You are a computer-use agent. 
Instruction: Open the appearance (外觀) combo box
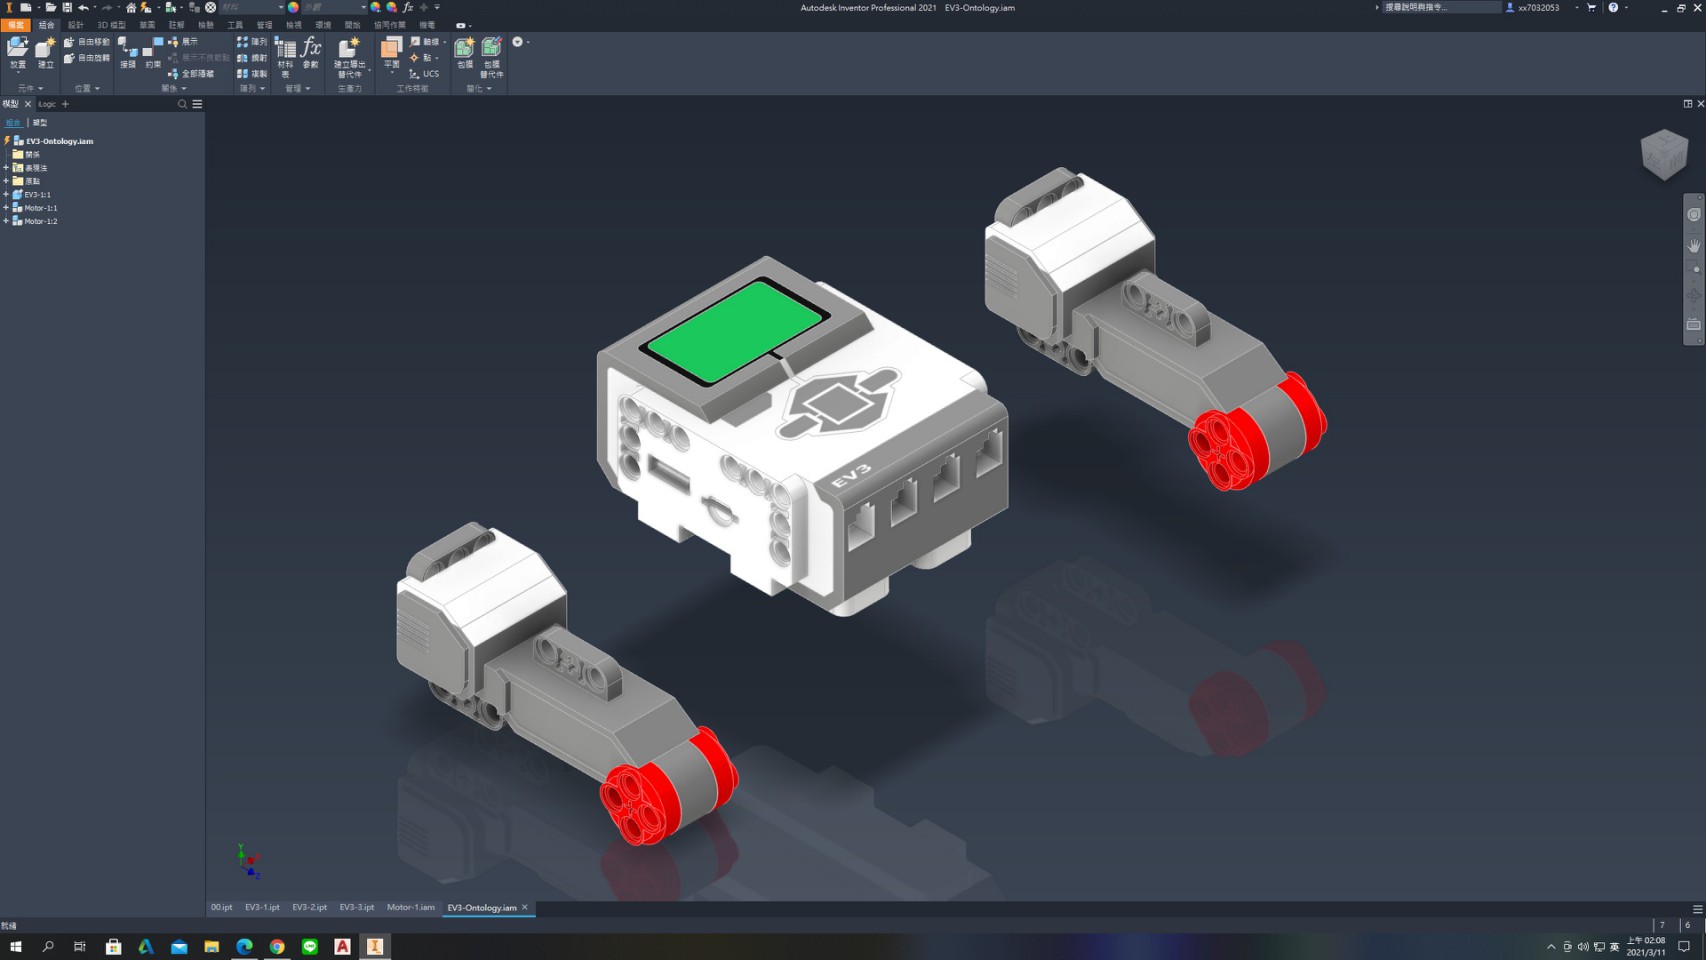point(334,7)
